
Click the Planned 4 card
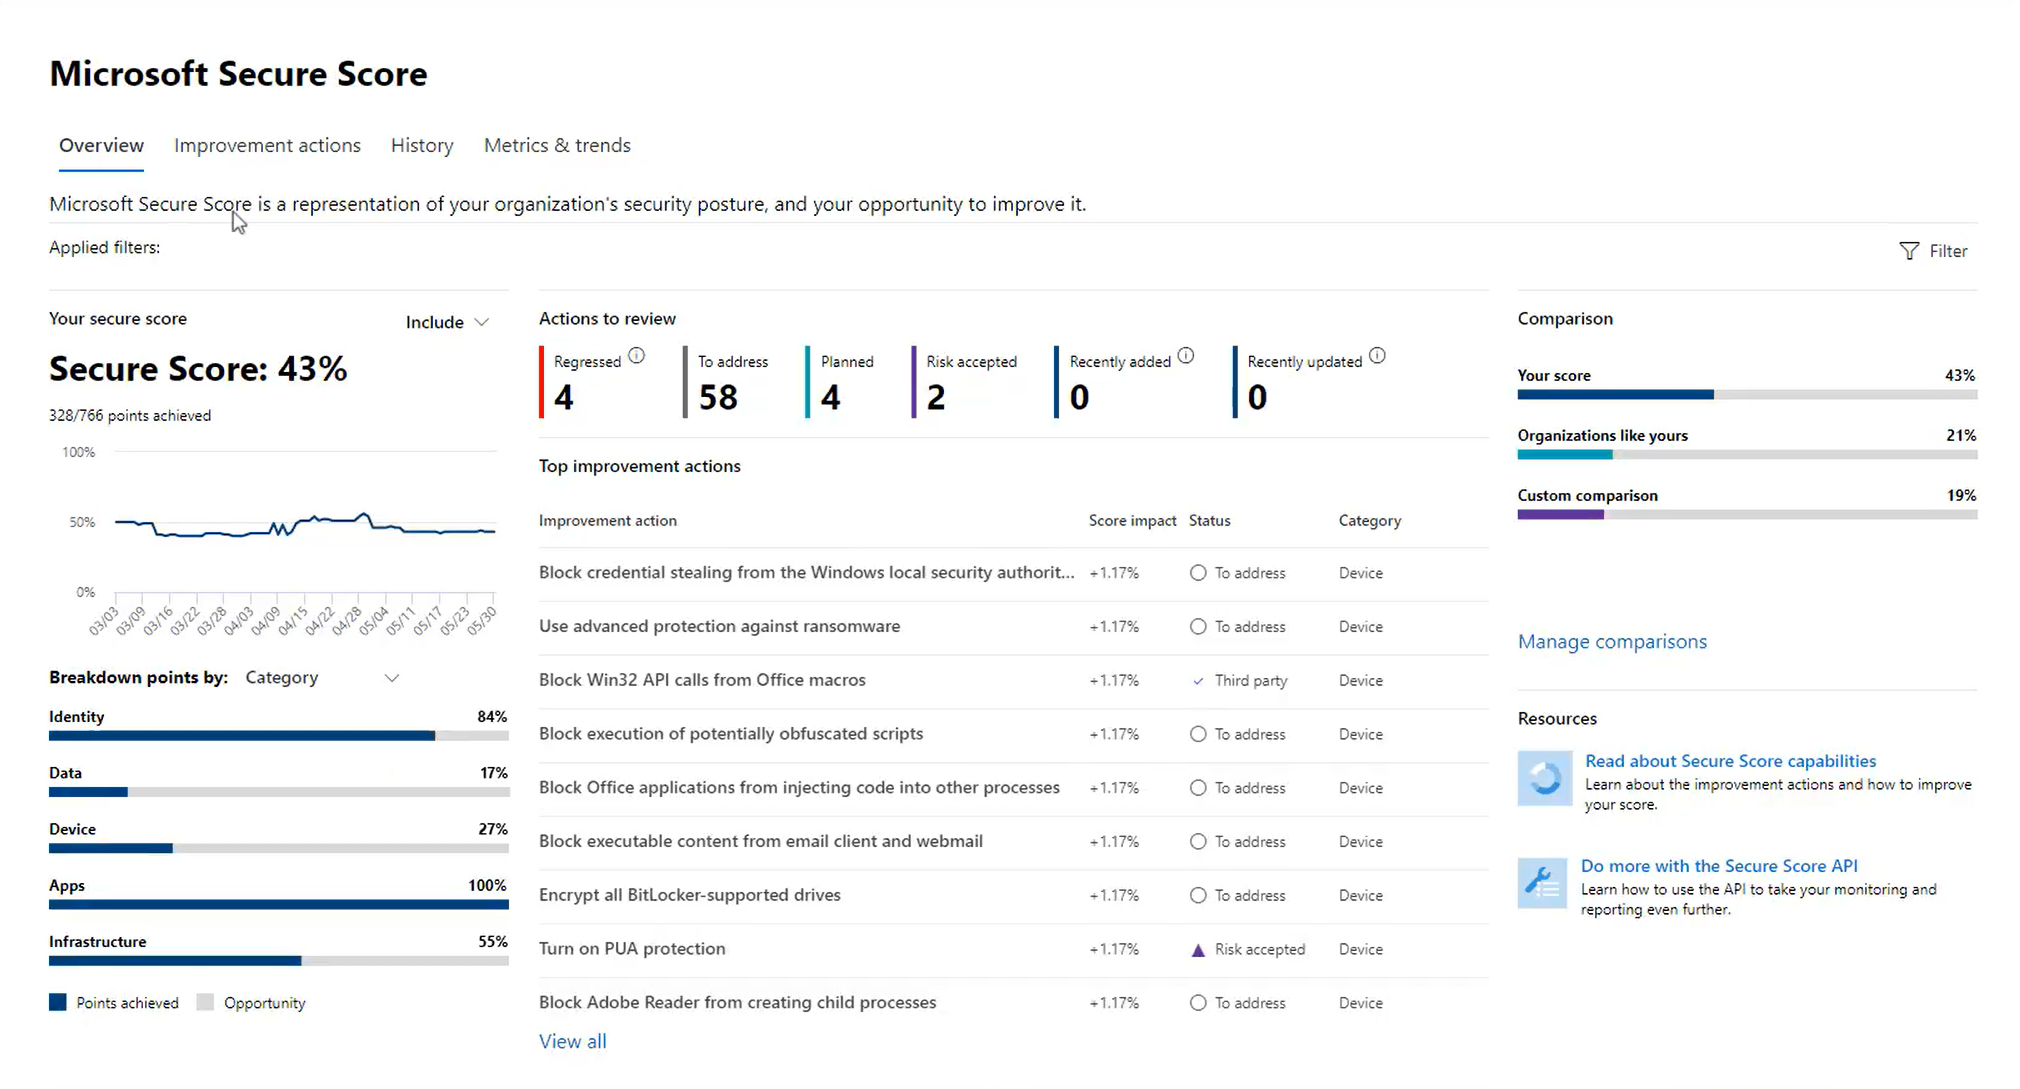tap(841, 382)
